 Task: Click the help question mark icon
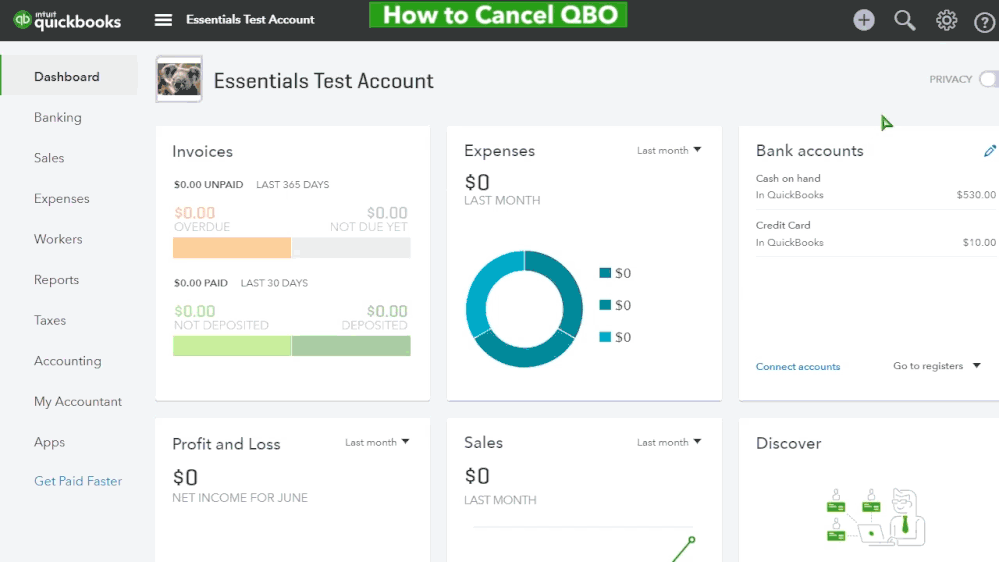(984, 21)
